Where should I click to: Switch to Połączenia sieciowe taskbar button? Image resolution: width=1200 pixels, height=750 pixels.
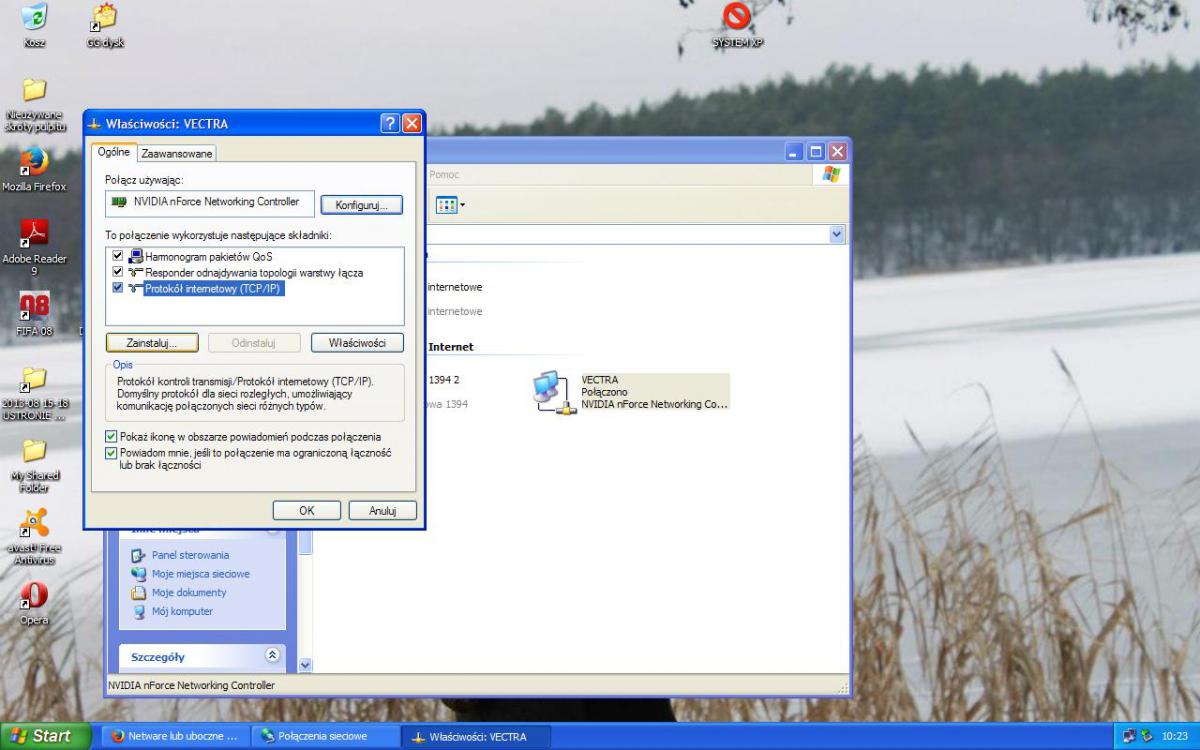[325, 736]
